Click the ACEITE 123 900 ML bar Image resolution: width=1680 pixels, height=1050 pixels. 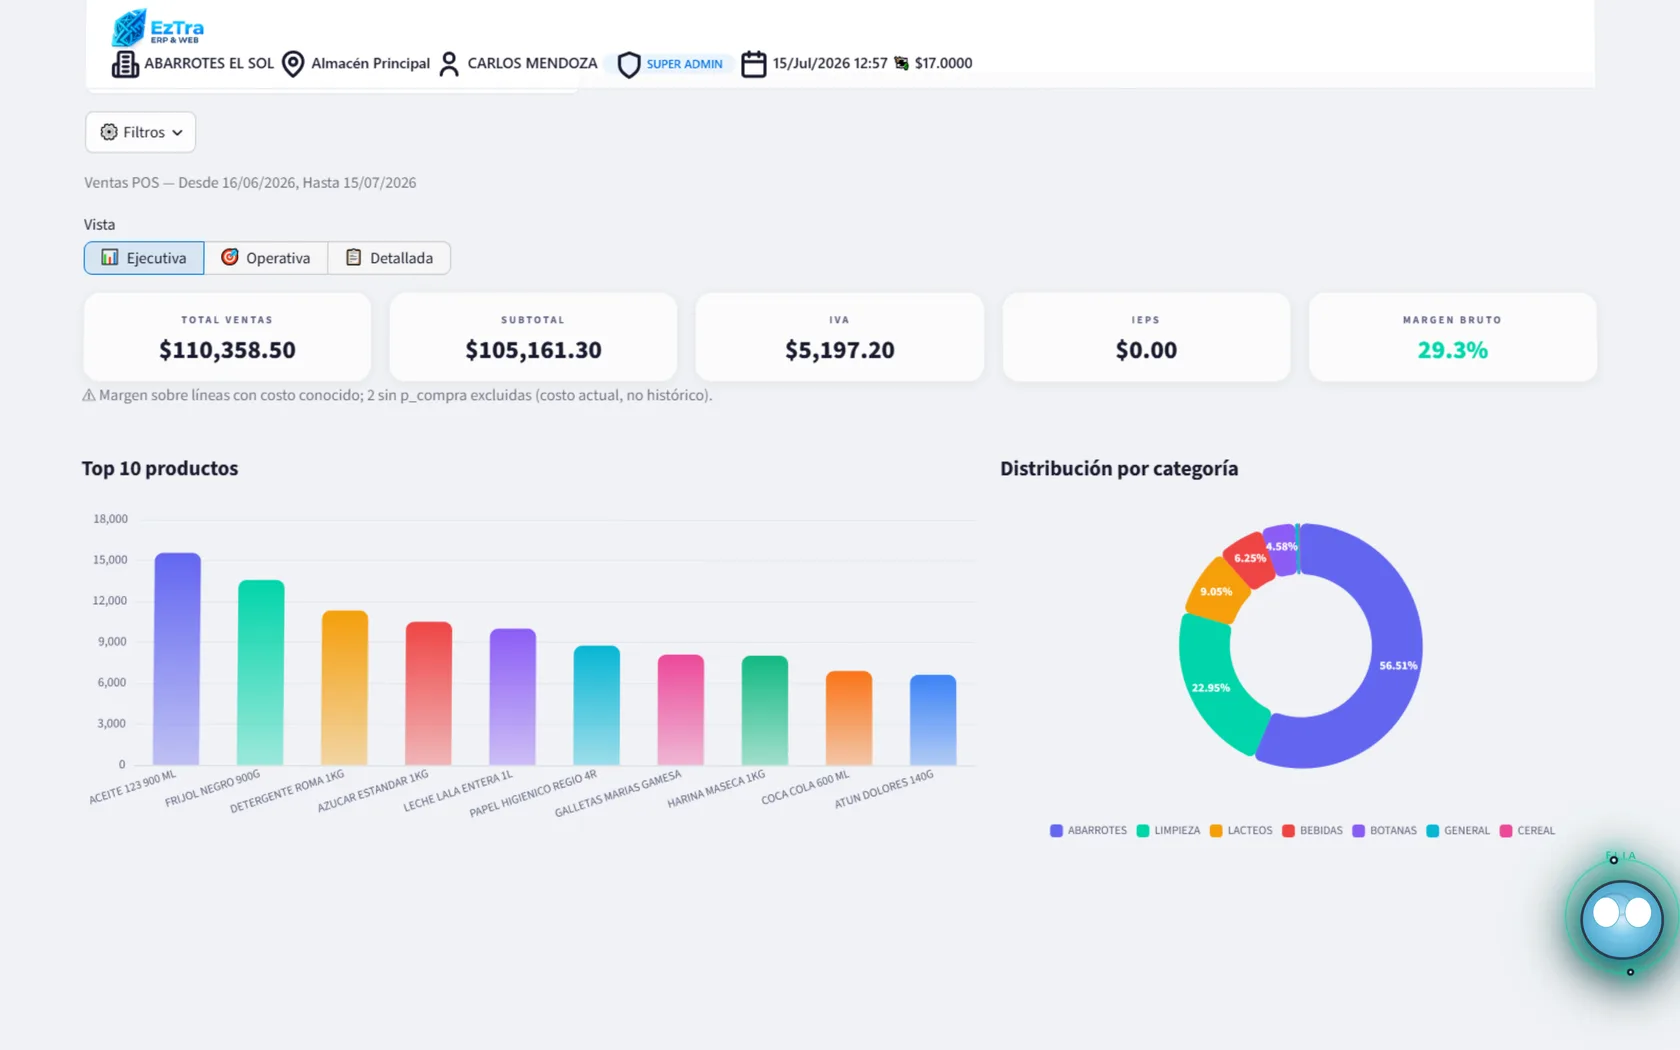177,659
